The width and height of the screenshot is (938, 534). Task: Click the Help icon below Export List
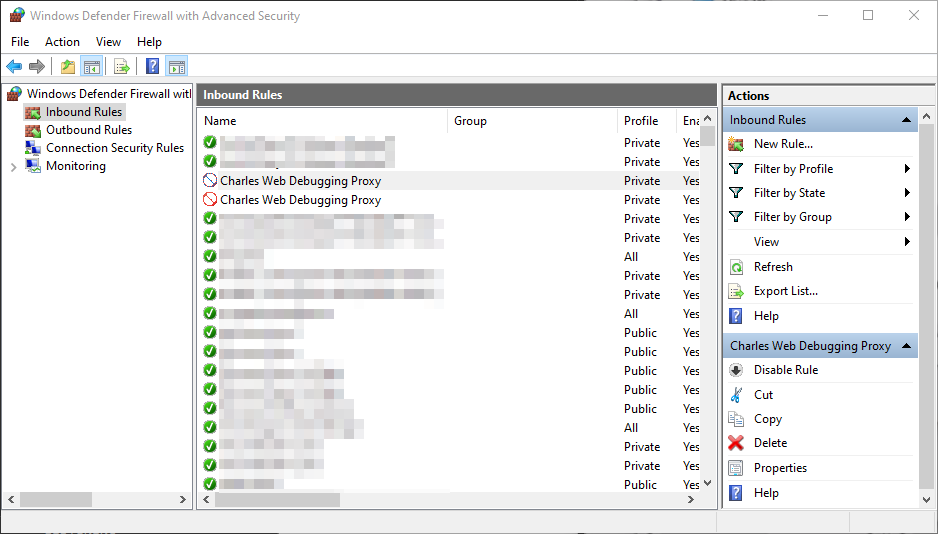click(736, 316)
